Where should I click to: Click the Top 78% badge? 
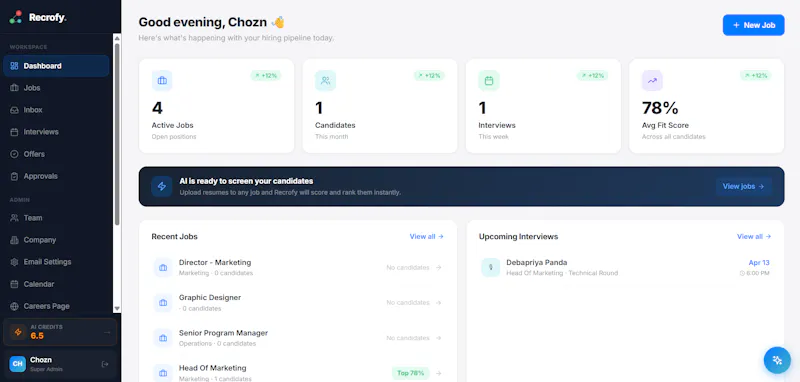[x=411, y=373]
